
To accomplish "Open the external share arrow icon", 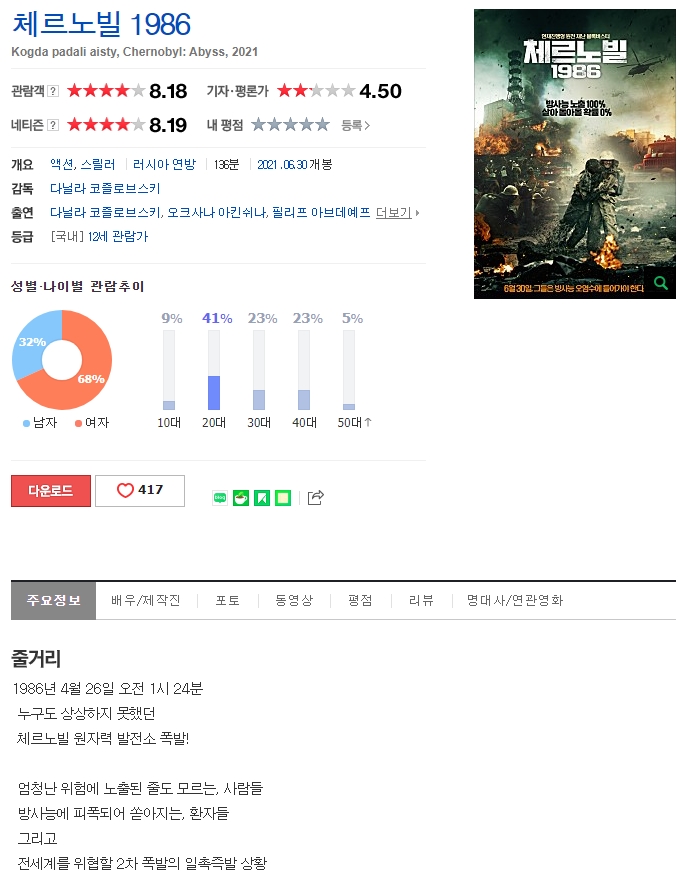I will pos(316,497).
